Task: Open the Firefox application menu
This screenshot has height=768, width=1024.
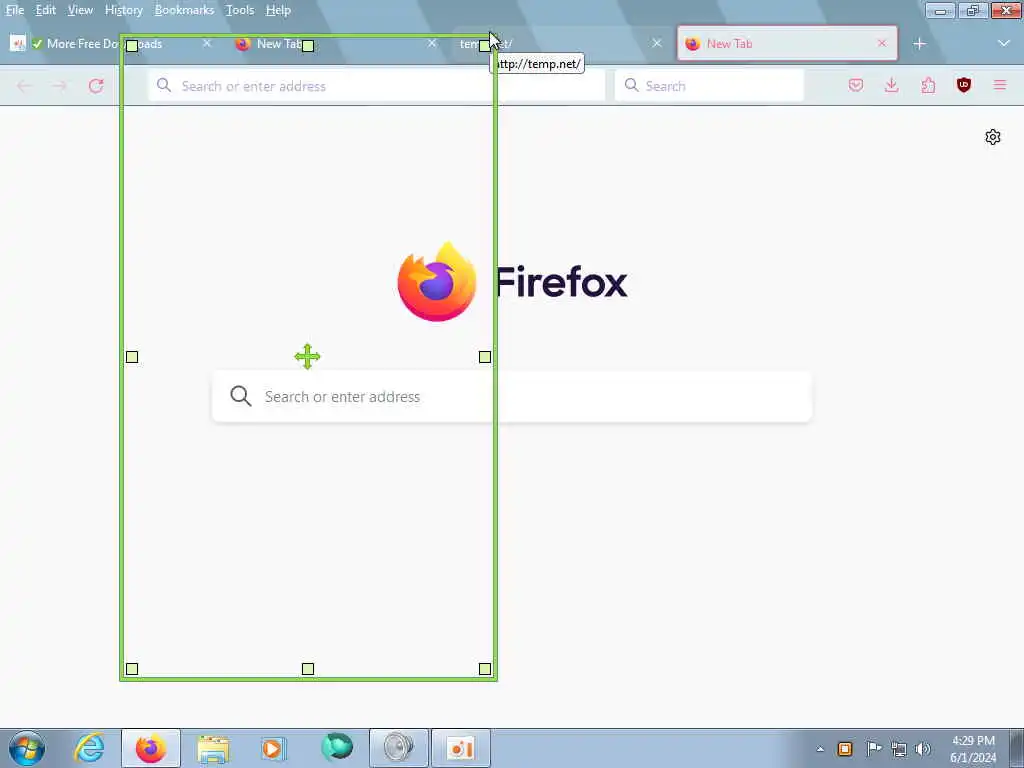Action: pyautogui.click(x=1000, y=86)
